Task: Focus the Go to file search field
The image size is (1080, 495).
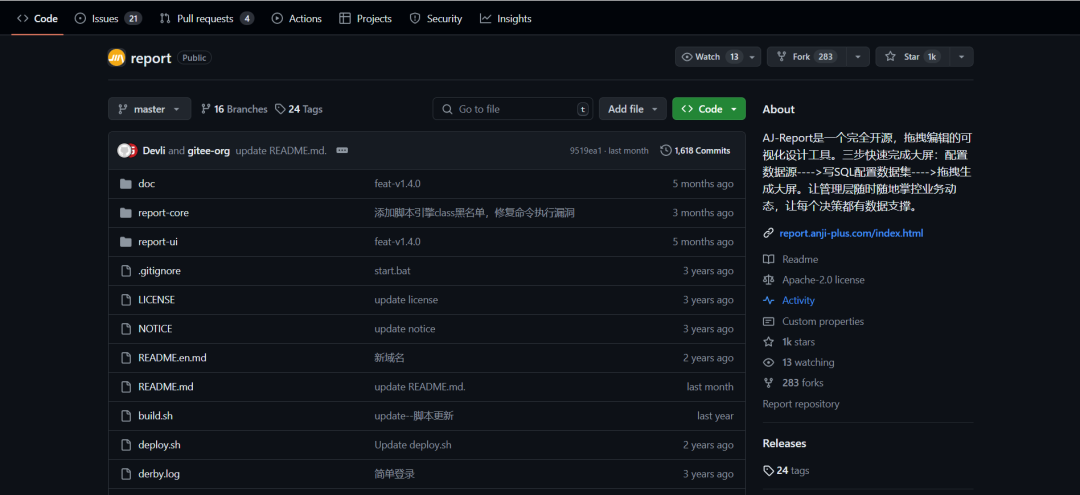Action: [x=513, y=109]
